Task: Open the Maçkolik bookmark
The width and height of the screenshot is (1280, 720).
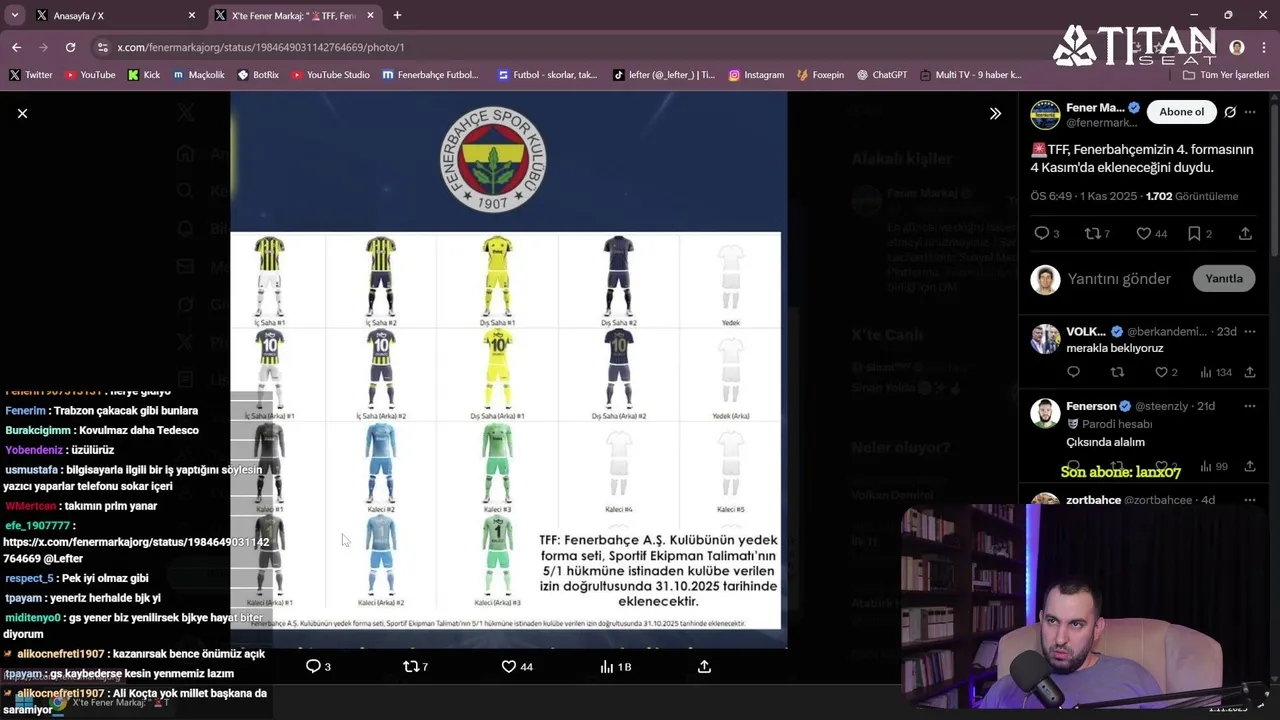Action: (x=199, y=75)
